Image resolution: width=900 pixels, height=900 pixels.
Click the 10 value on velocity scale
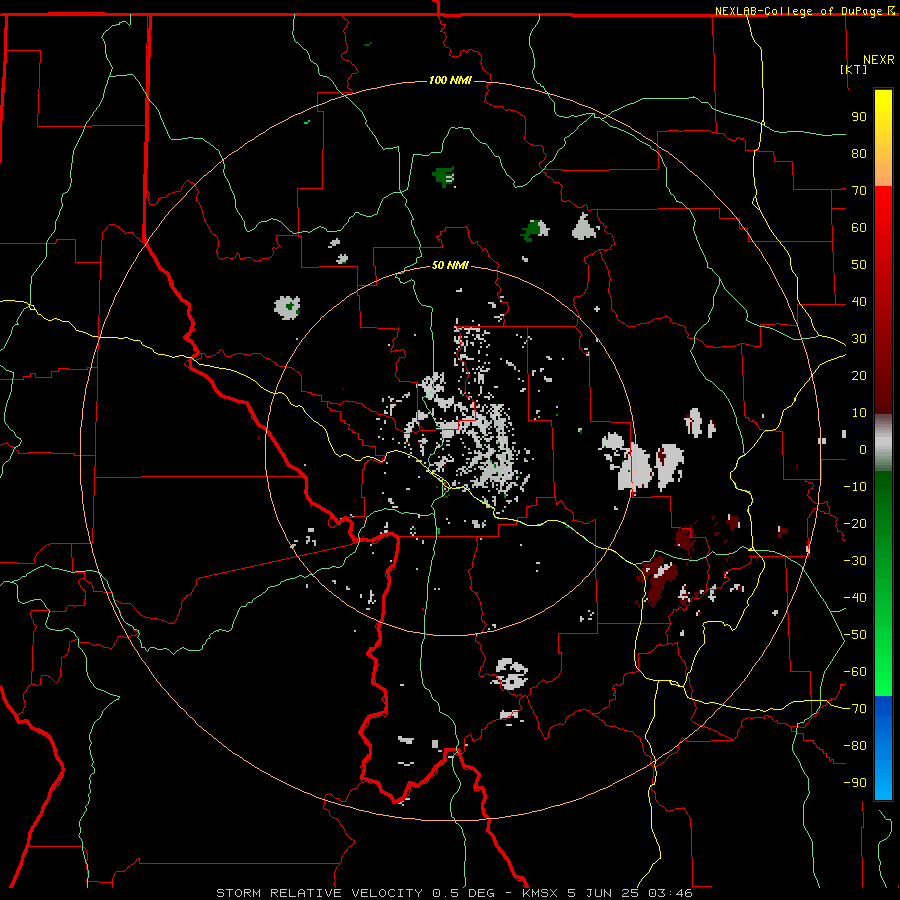(x=859, y=413)
